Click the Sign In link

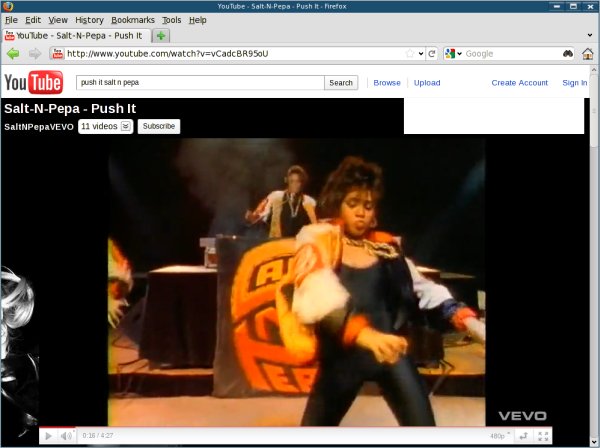pos(574,83)
